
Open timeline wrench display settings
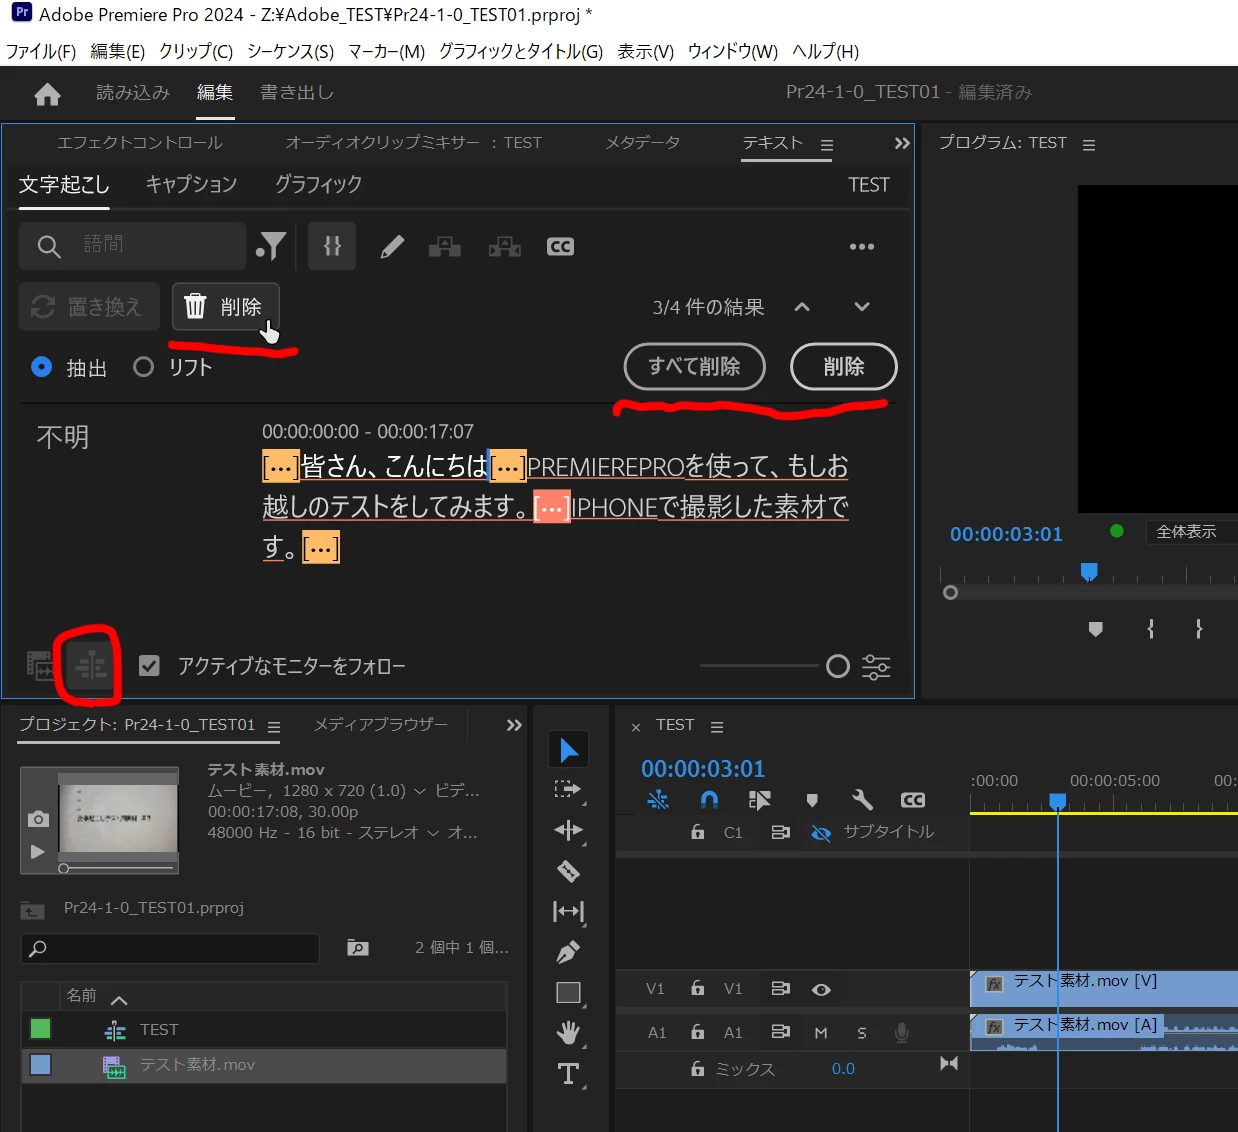point(862,800)
